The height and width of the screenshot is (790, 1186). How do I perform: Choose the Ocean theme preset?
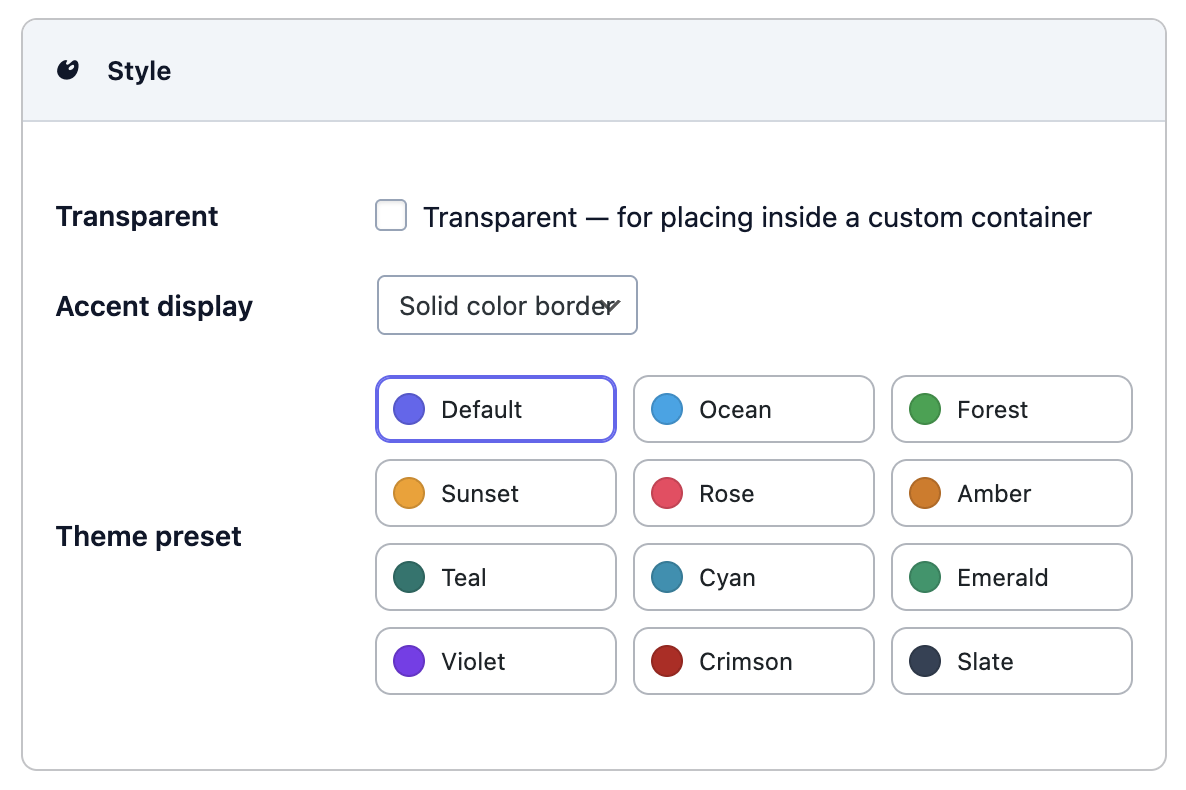pos(753,409)
